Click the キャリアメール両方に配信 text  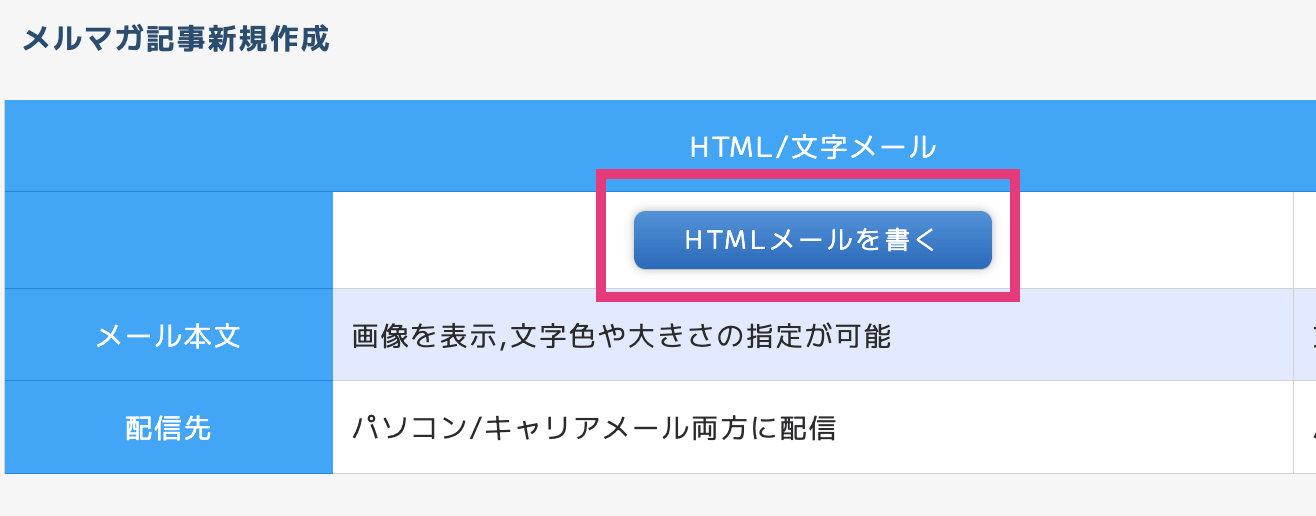click(659, 428)
